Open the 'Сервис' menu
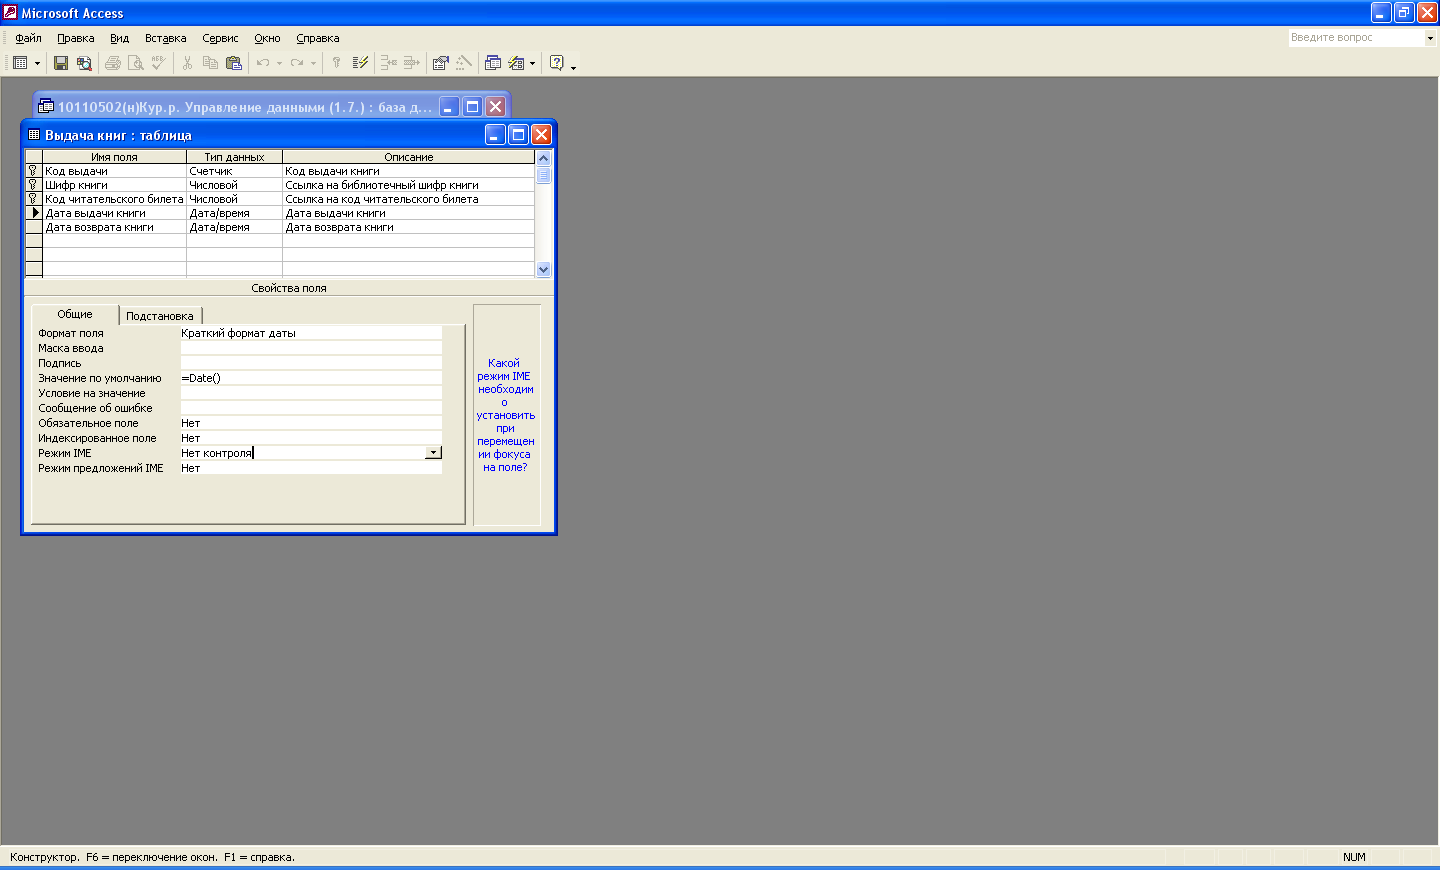The width and height of the screenshot is (1440, 870). [x=220, y=38]
